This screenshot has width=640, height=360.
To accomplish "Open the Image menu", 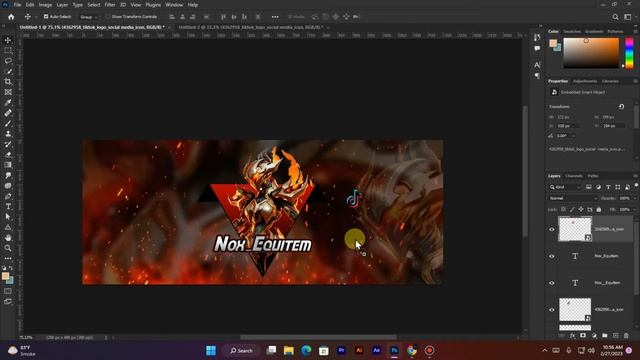I will click(x=45, y=5).
